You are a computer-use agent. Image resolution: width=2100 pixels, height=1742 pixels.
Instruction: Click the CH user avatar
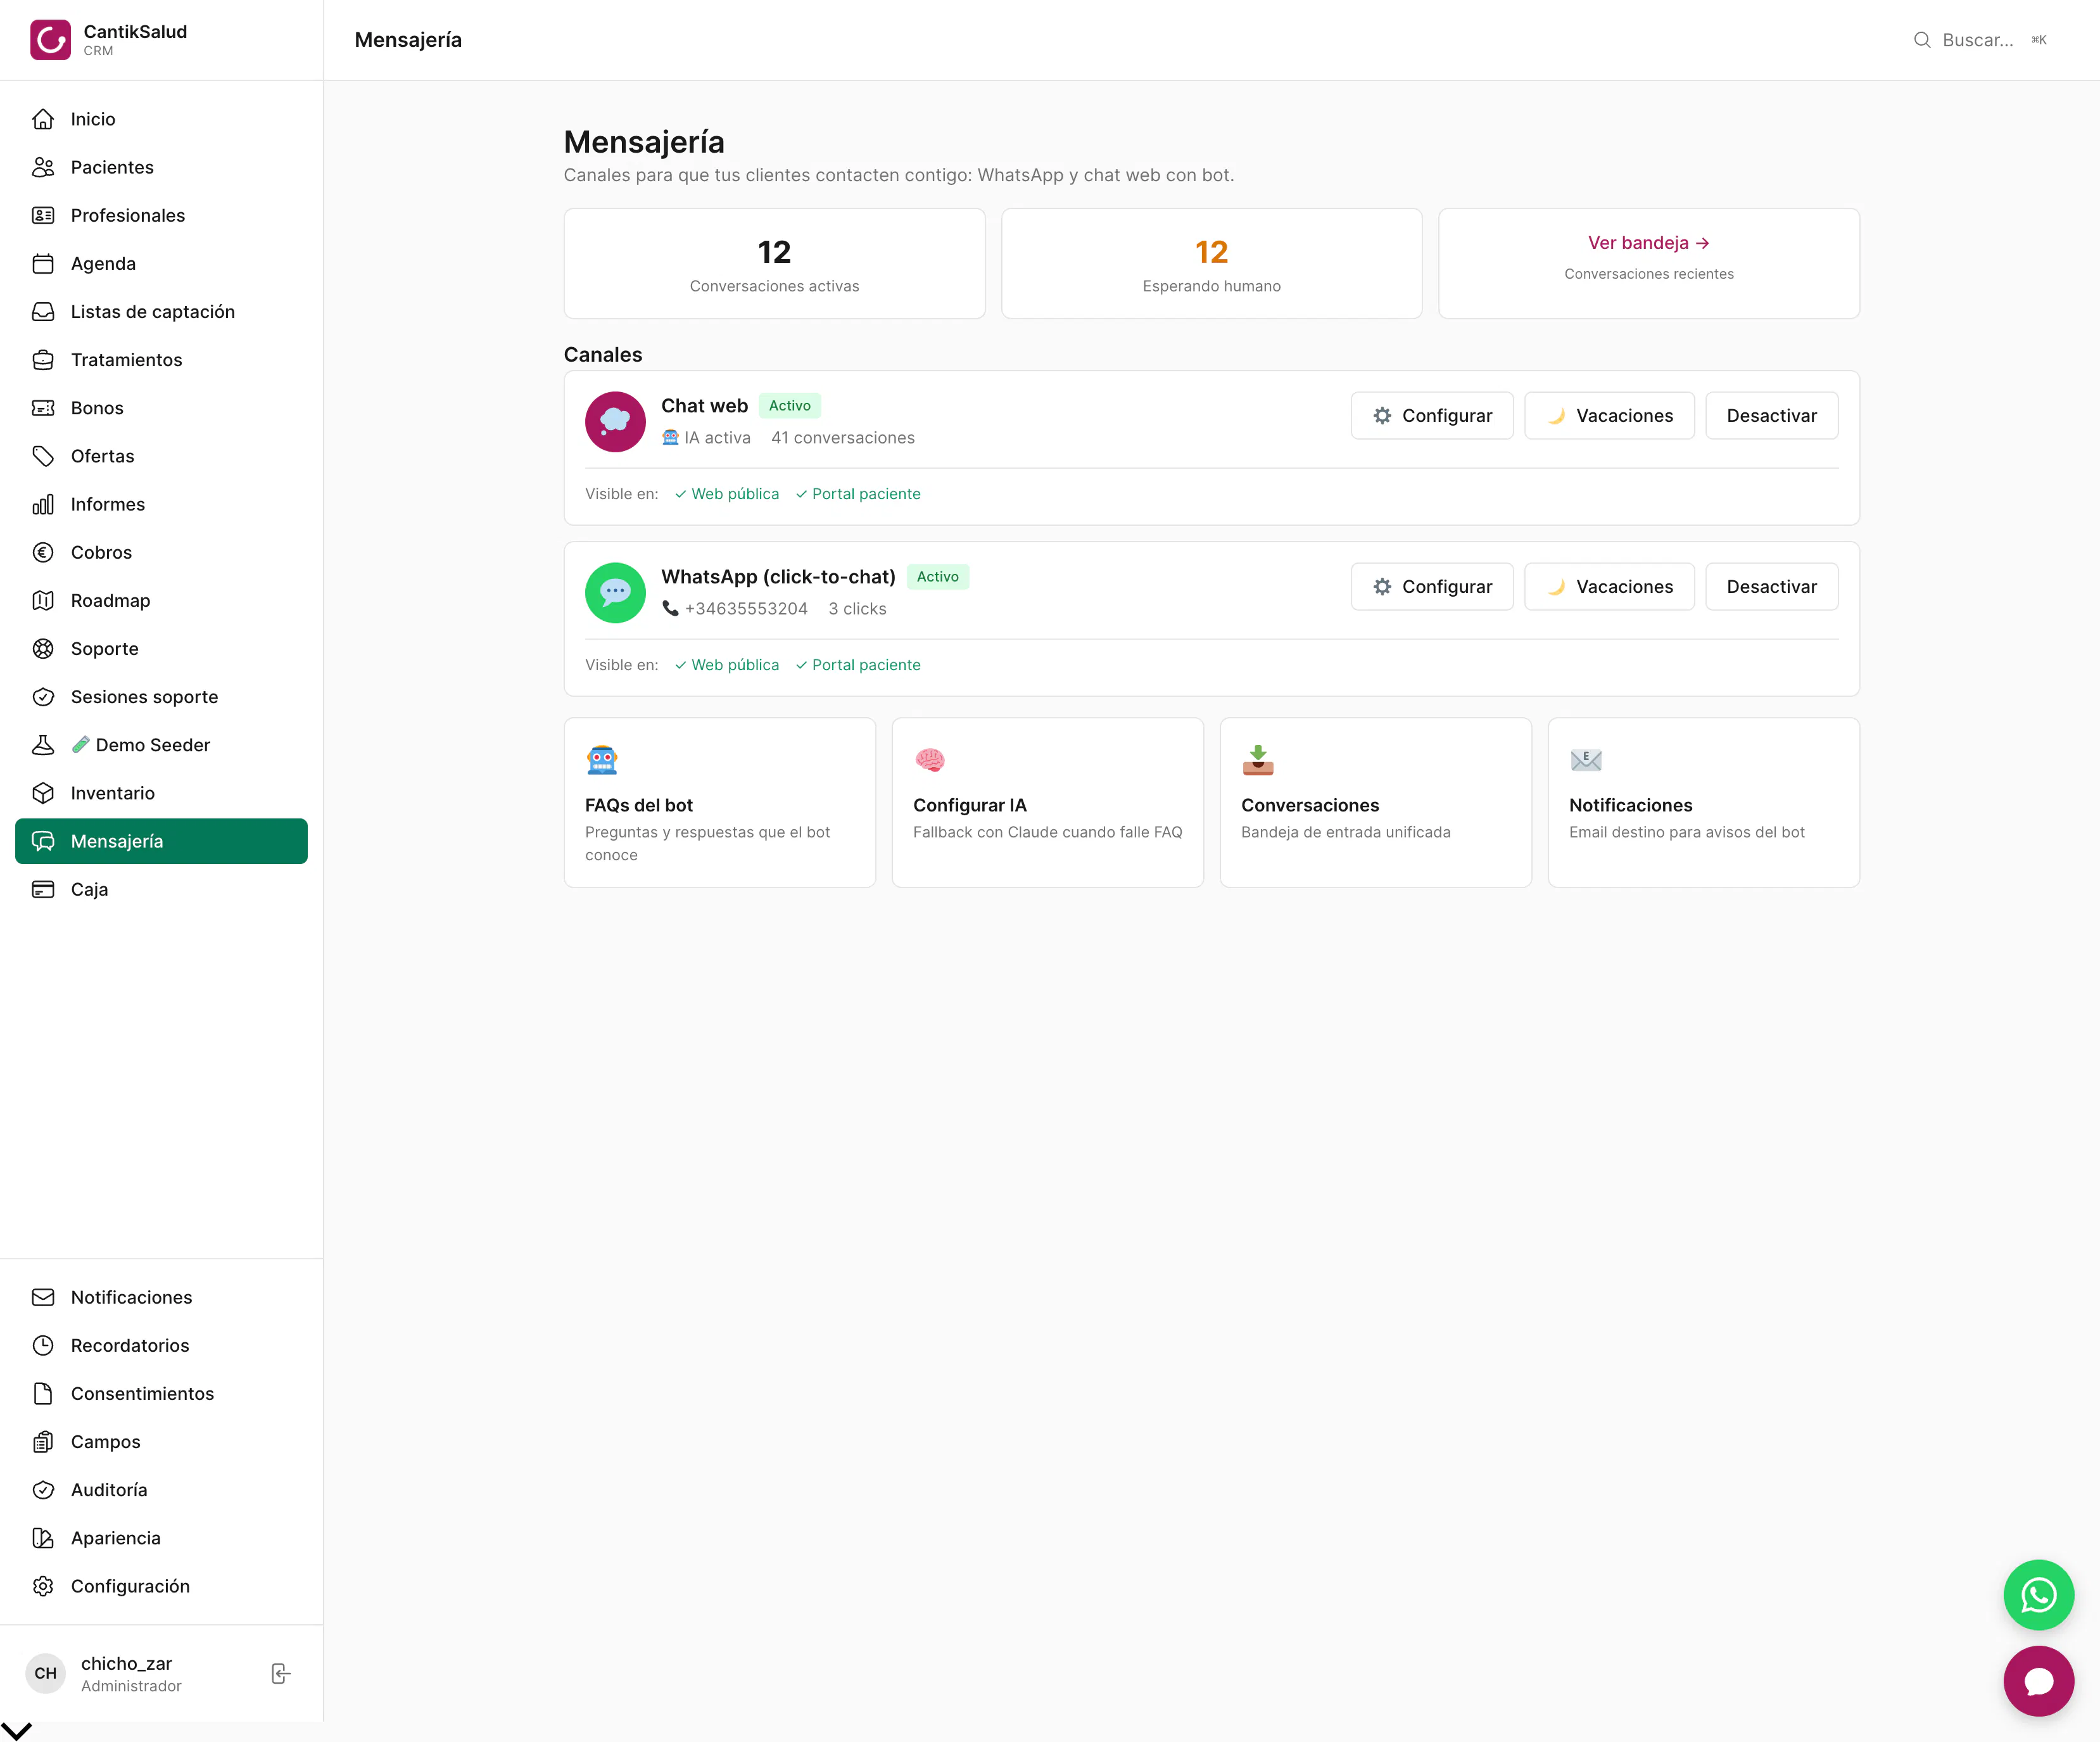click(45, 1673)
